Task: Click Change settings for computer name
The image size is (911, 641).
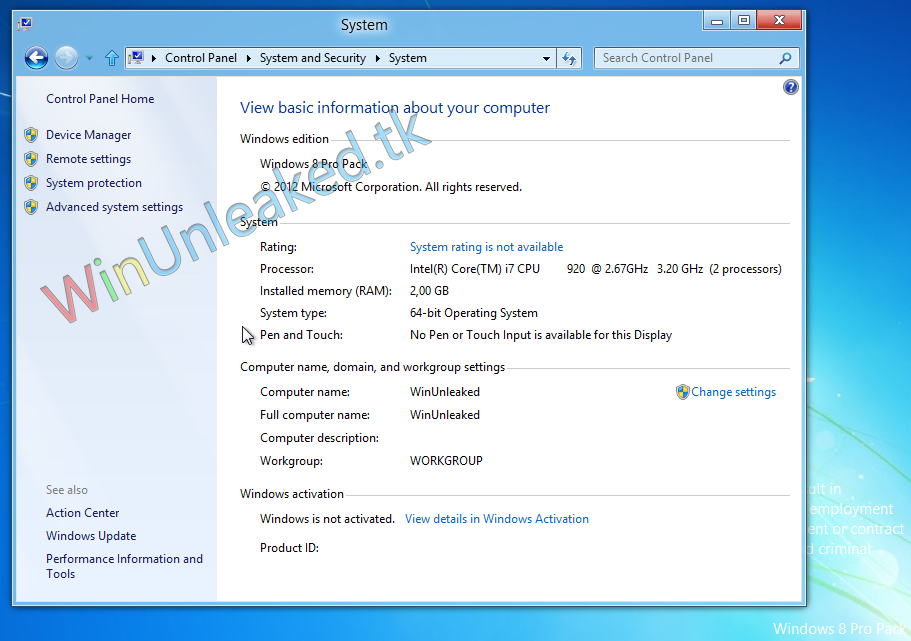Action: tap(733, 392)
